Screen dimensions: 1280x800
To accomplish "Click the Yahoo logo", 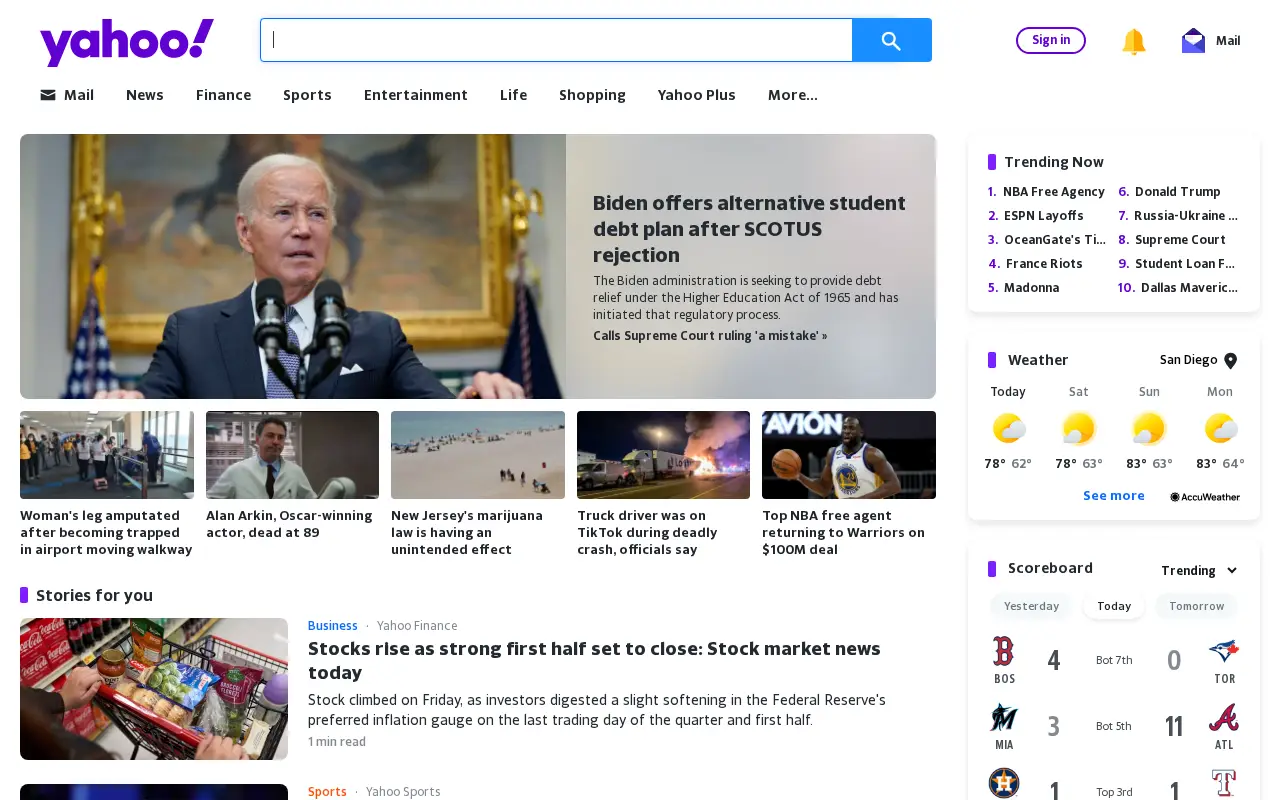I will coord(127,42).
